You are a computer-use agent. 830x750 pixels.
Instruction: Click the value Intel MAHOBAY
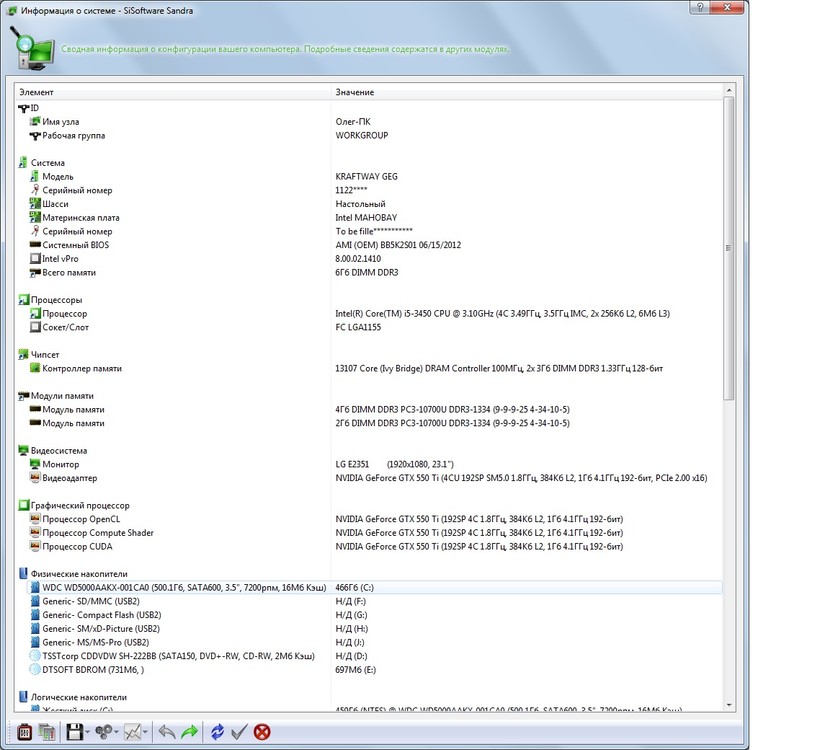pos(366,218)
